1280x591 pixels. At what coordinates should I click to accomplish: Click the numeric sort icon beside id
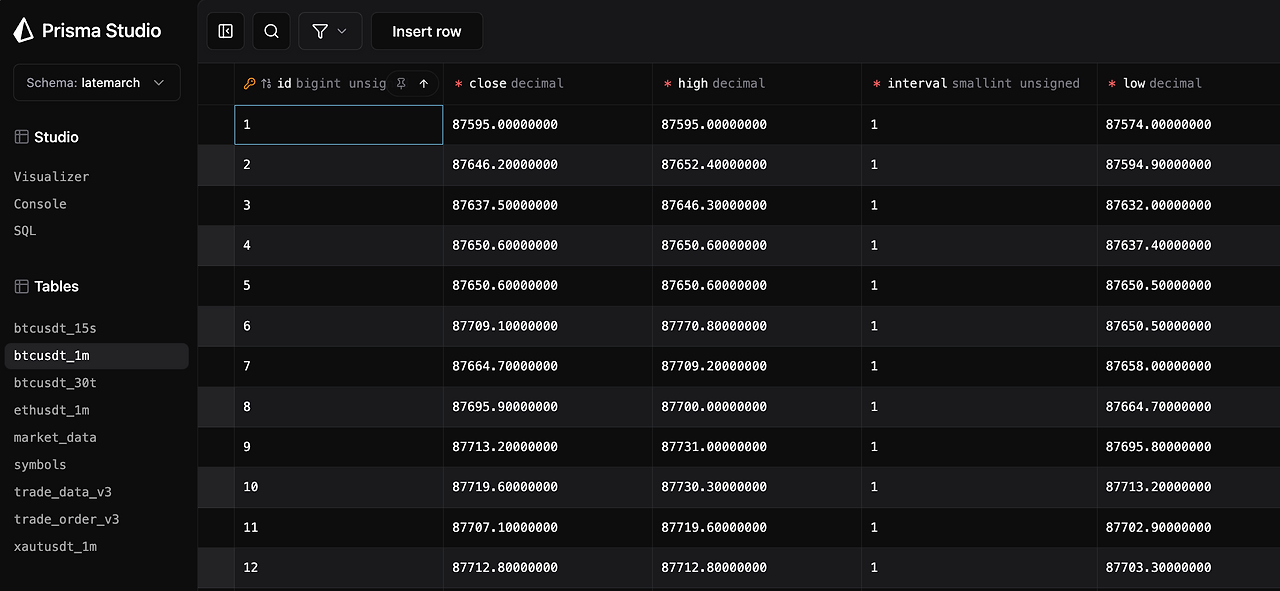coord(266,84)
